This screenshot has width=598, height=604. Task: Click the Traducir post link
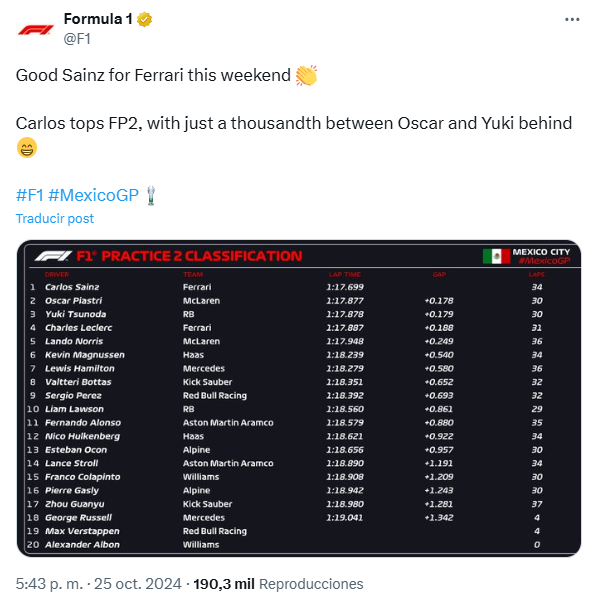[55, 218]
